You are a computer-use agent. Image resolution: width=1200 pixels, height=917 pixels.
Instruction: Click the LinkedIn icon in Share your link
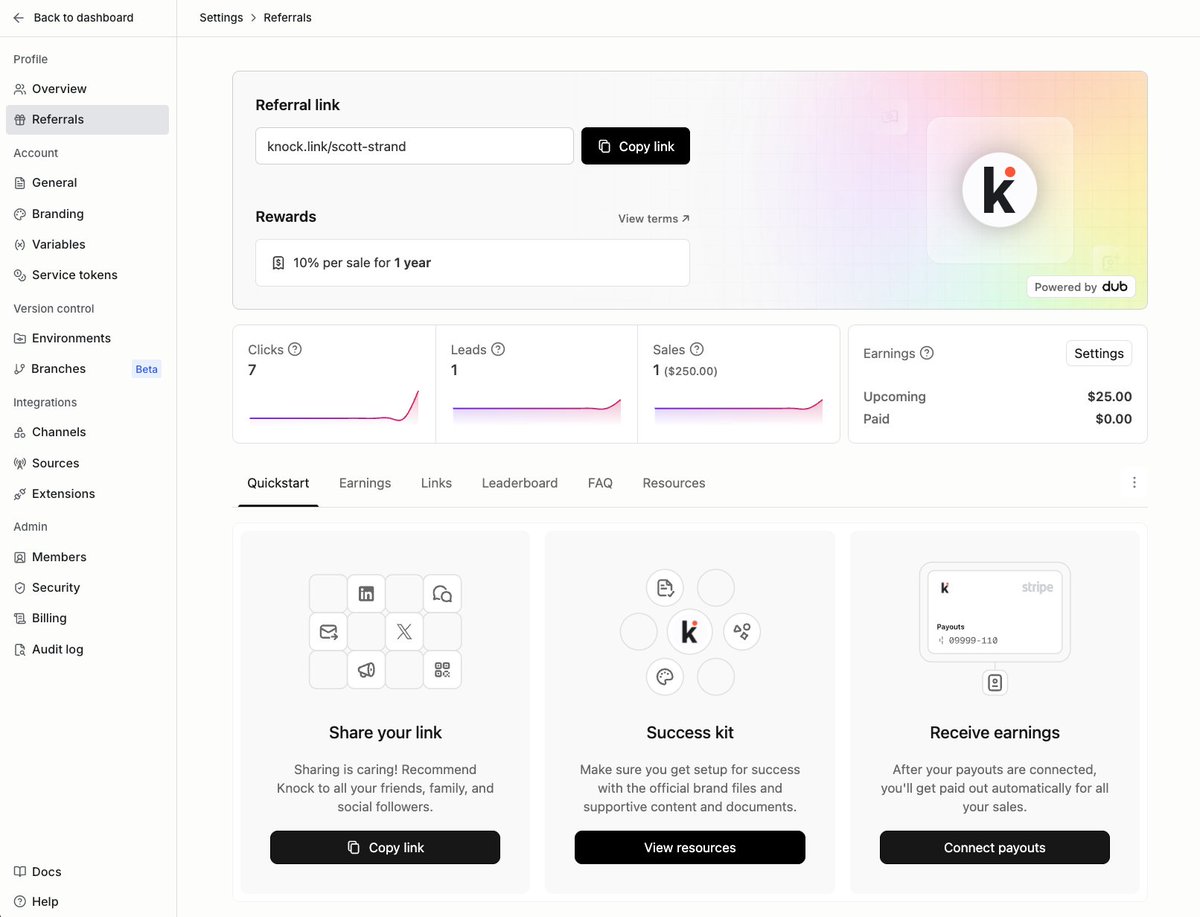click(x=366, y=594)
